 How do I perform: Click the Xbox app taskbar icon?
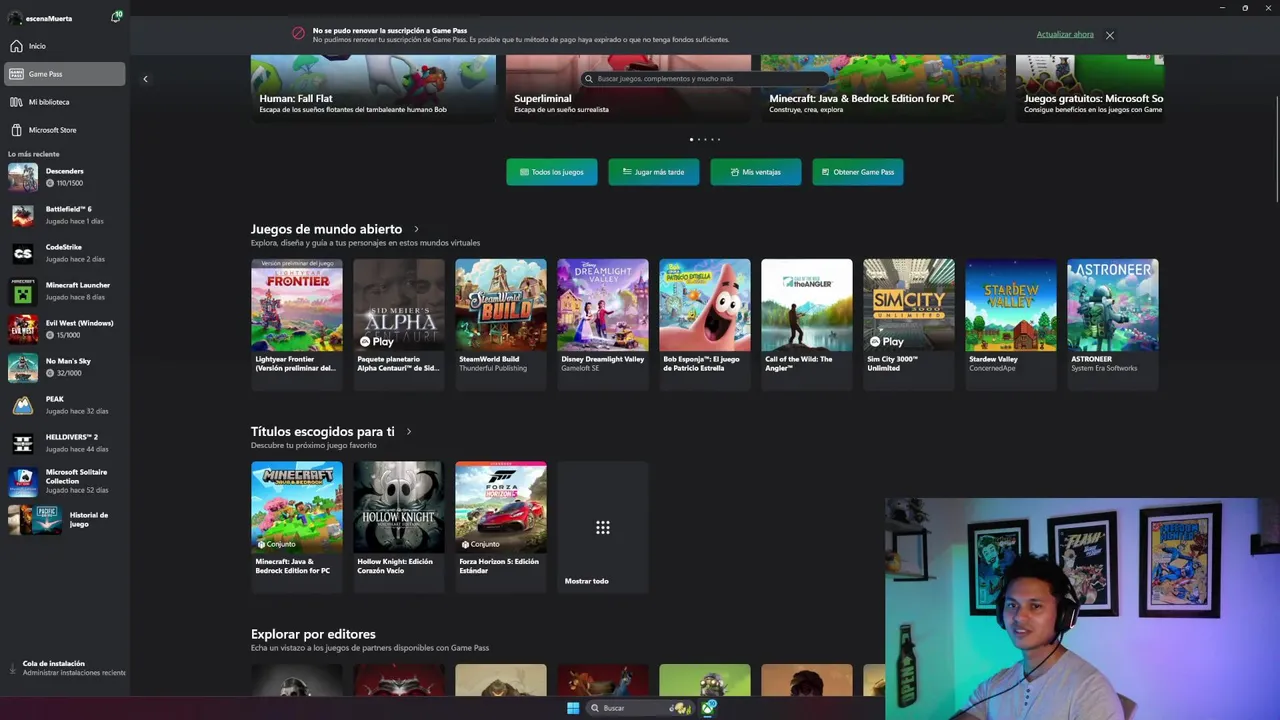[709, 708]
